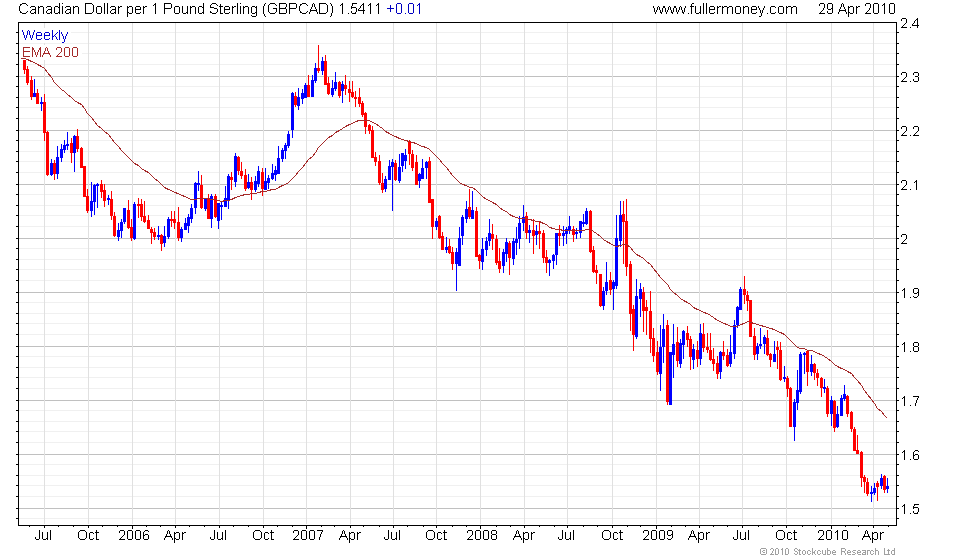Click the 2 price axis label
980x560 pixels.
904,239
